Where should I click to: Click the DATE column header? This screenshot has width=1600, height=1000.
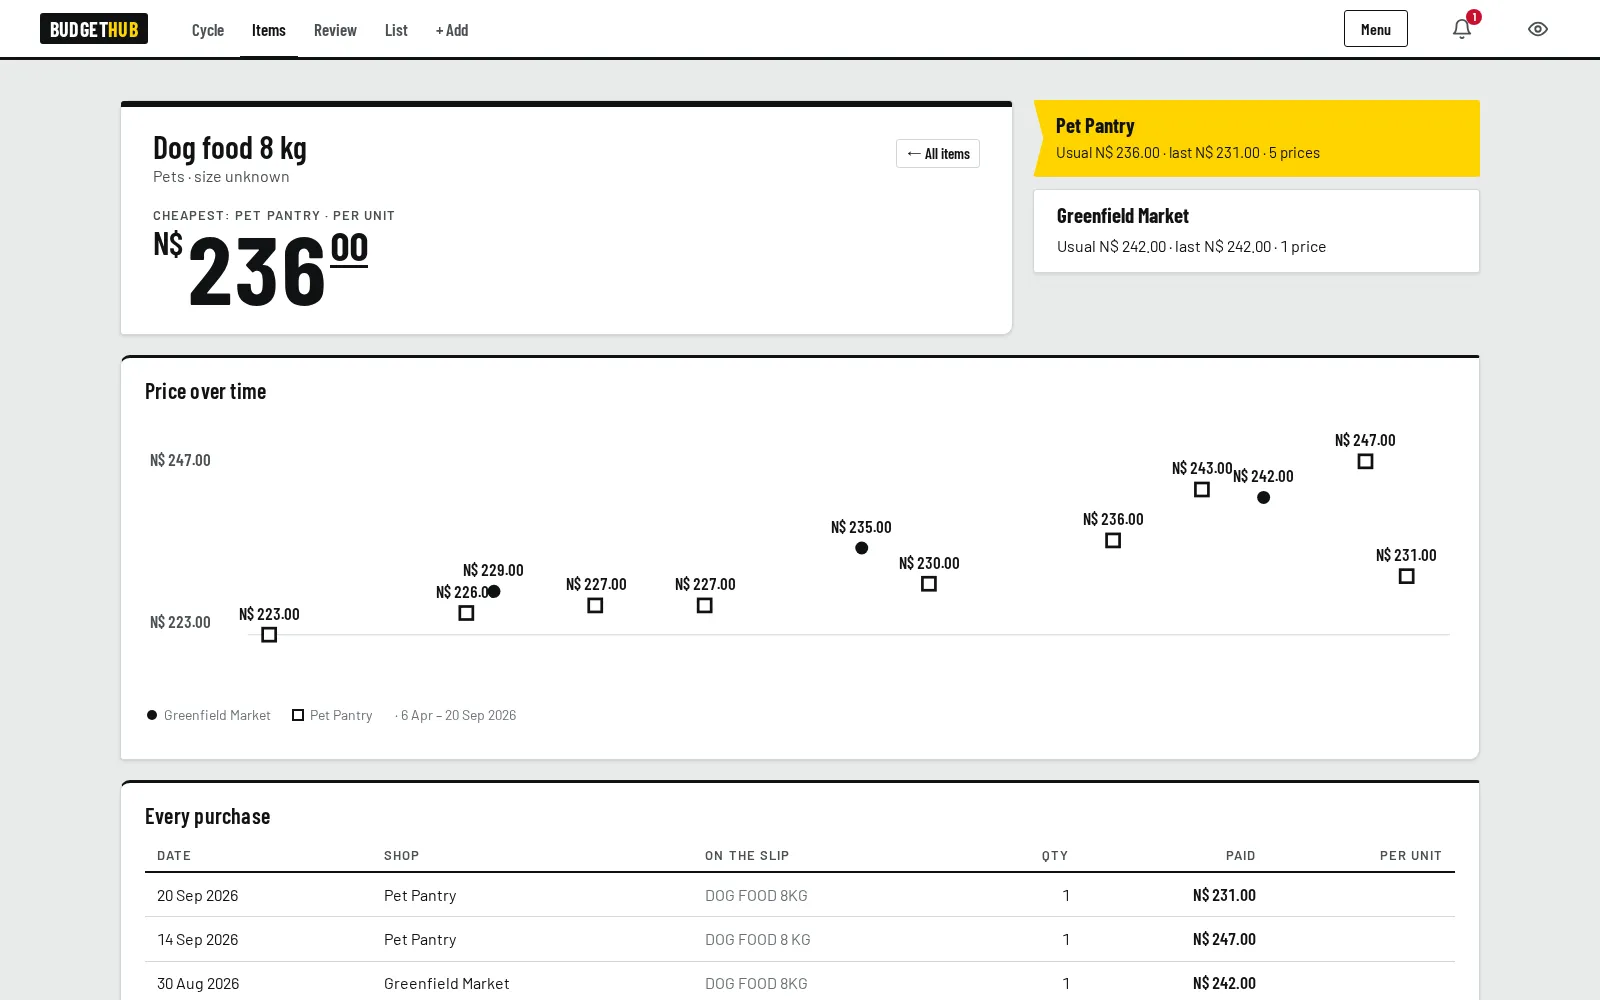click(174, 855)
